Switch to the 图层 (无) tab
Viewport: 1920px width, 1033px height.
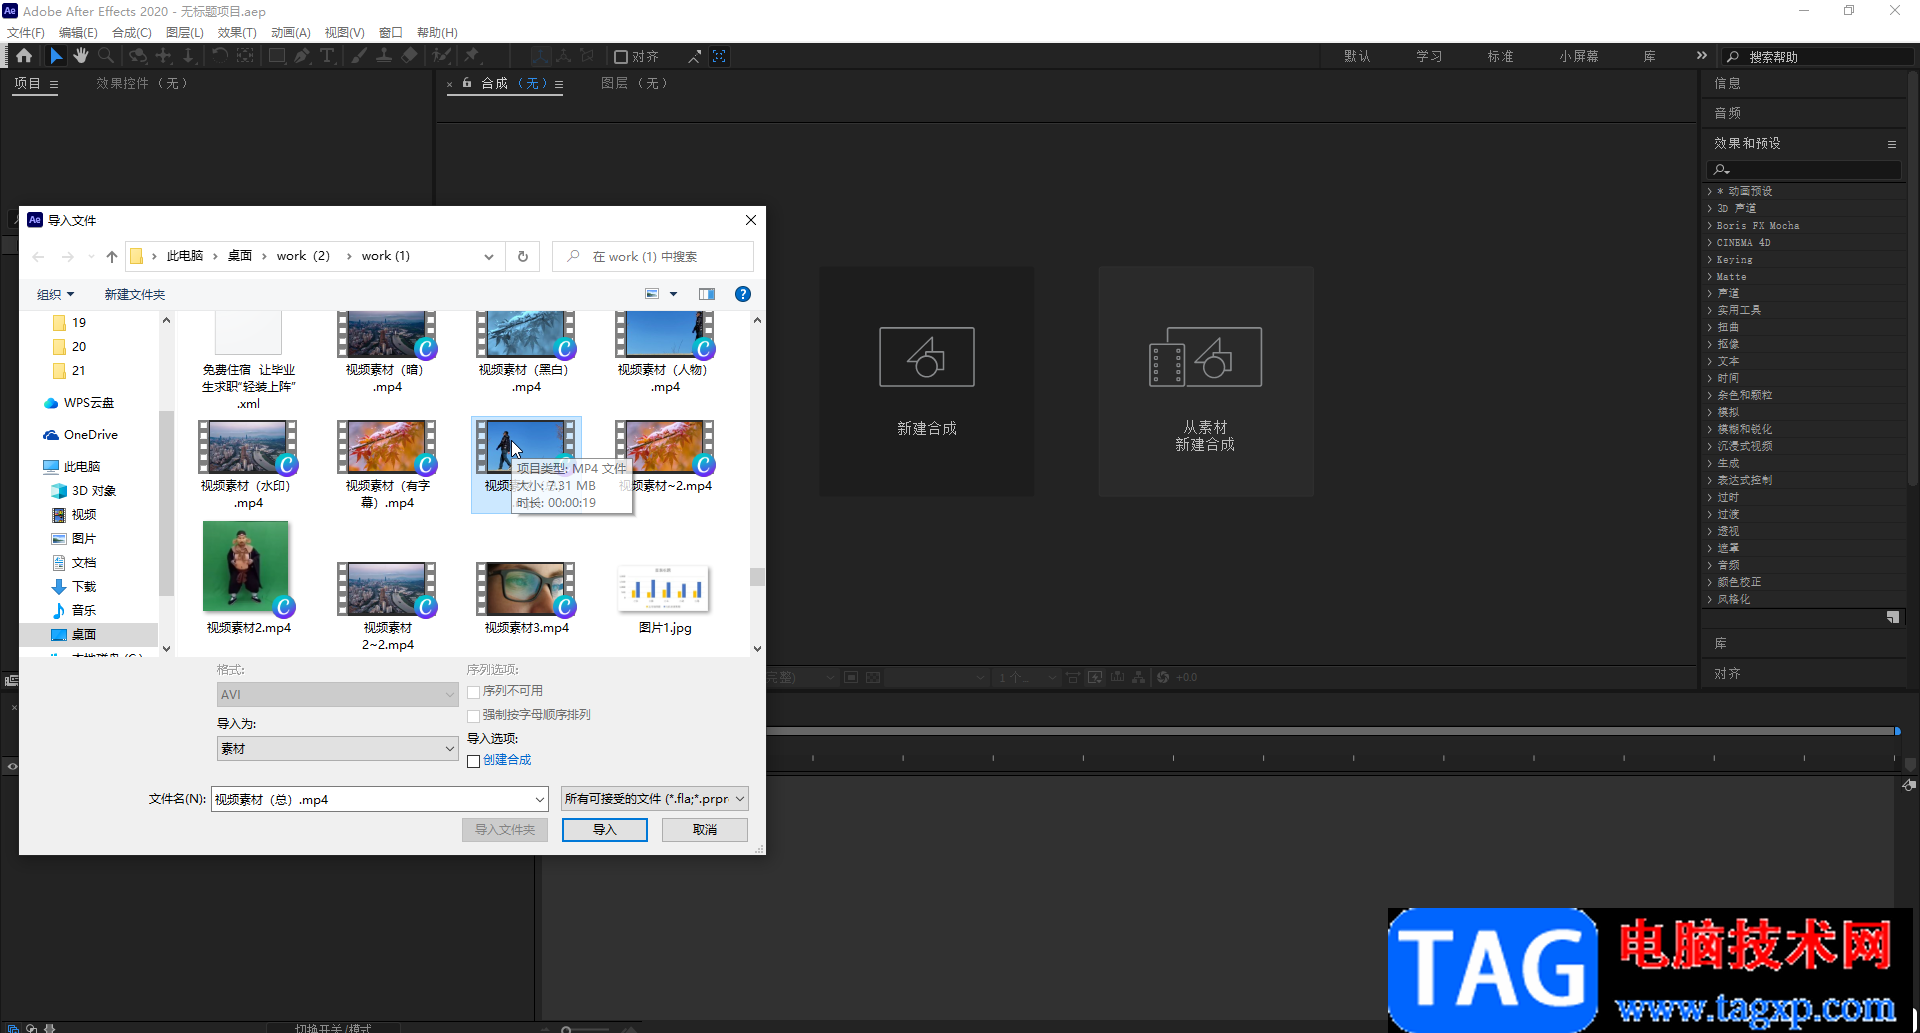pos(634,83)
